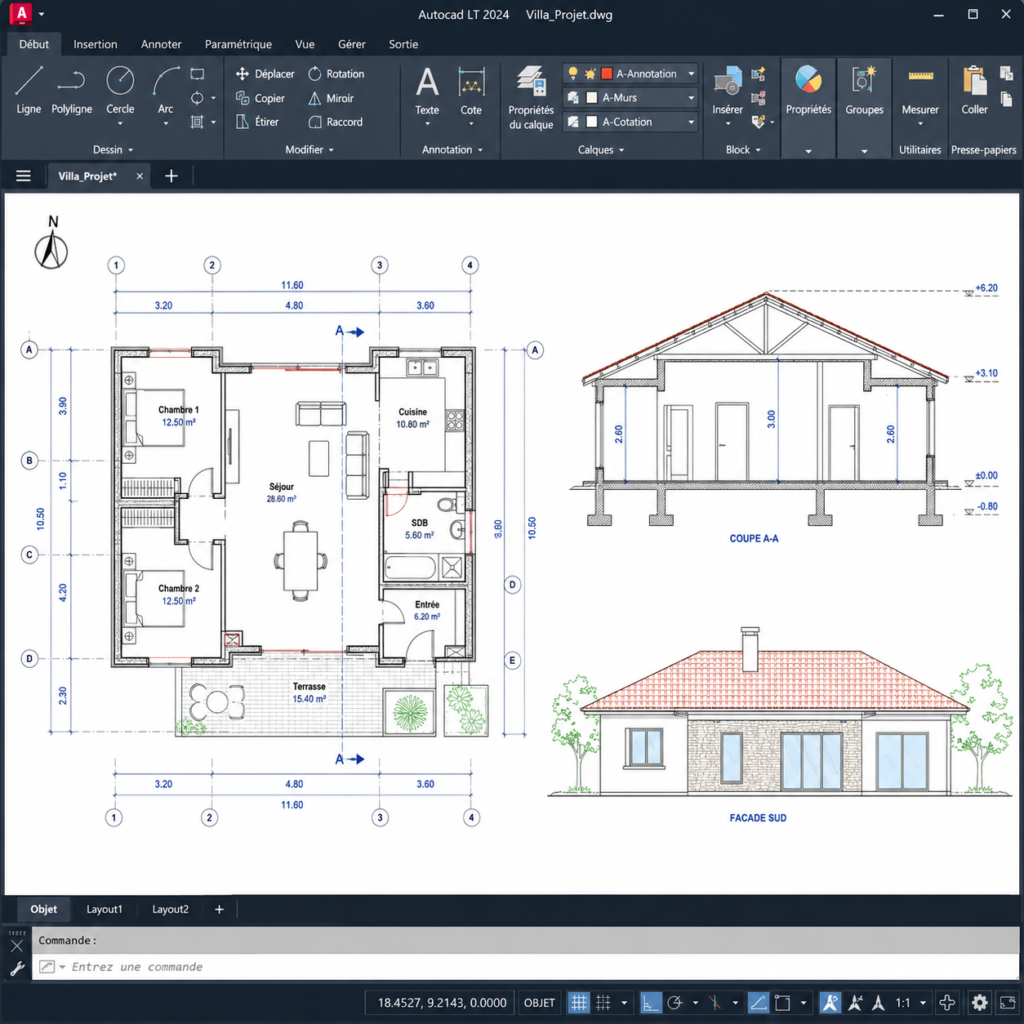Click the Insérer block icon
Image resolution: width=1024 pixels, height=1024 pixels.
click(x=728, y=90)
